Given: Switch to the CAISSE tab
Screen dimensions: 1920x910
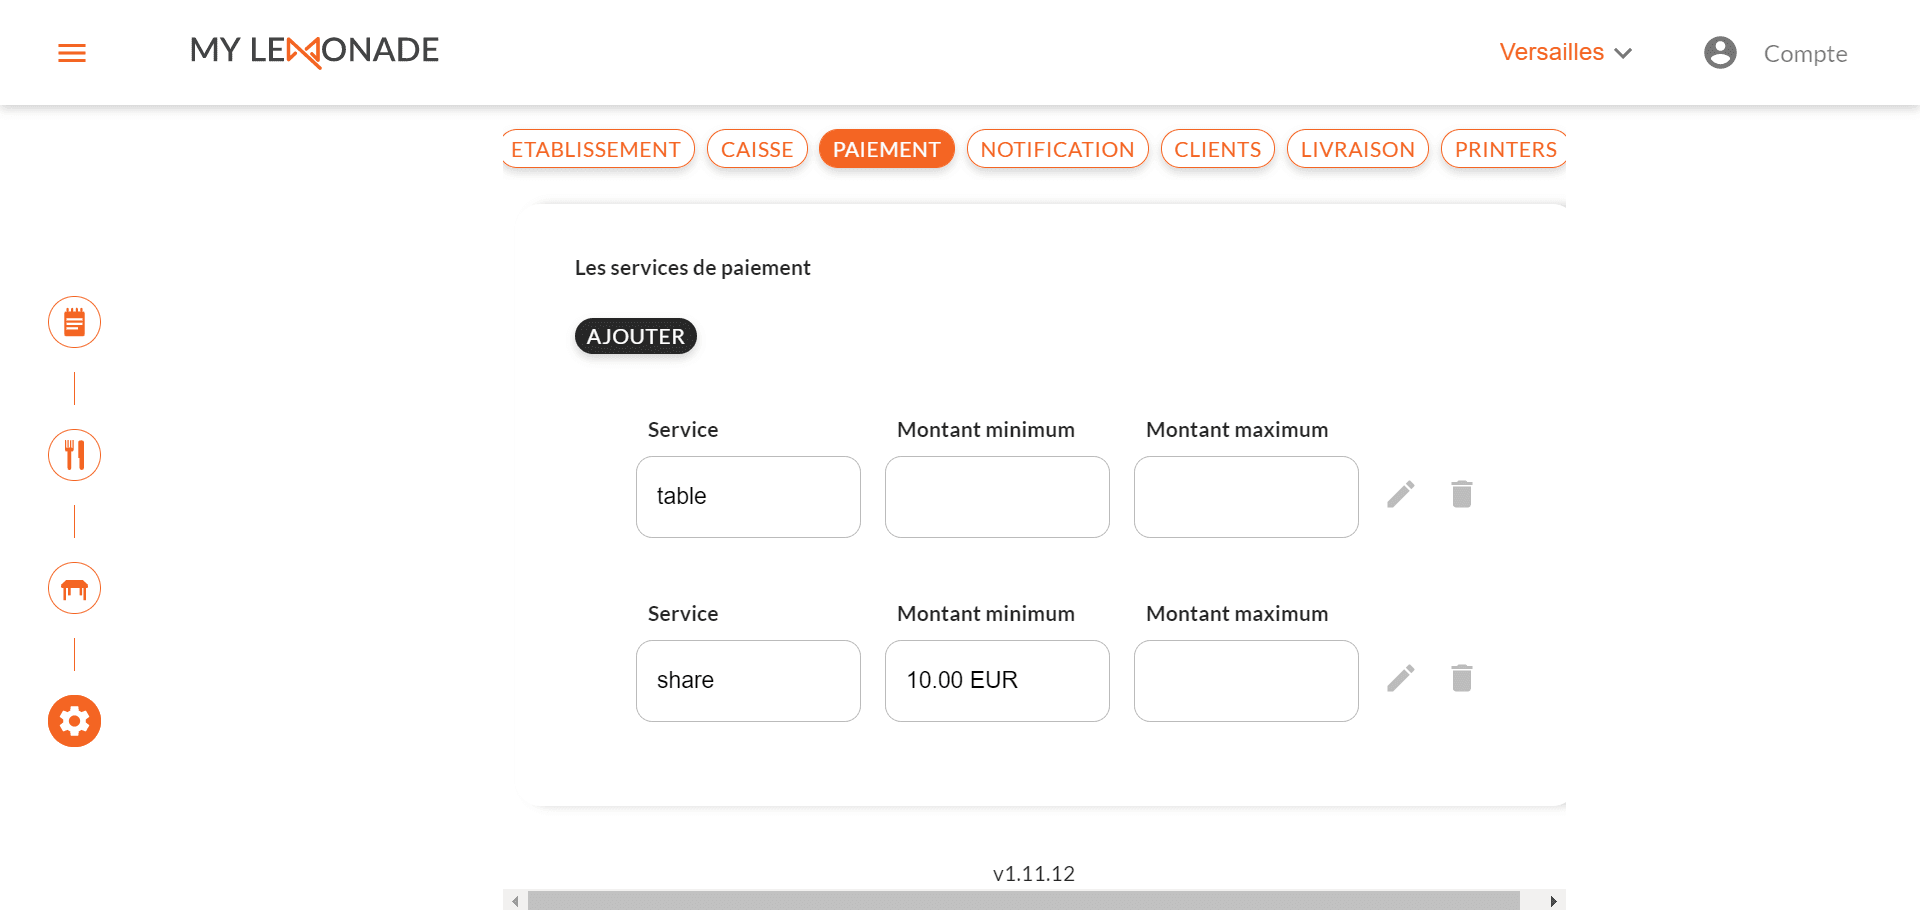Looking at the screenshot, I should 757,149.
